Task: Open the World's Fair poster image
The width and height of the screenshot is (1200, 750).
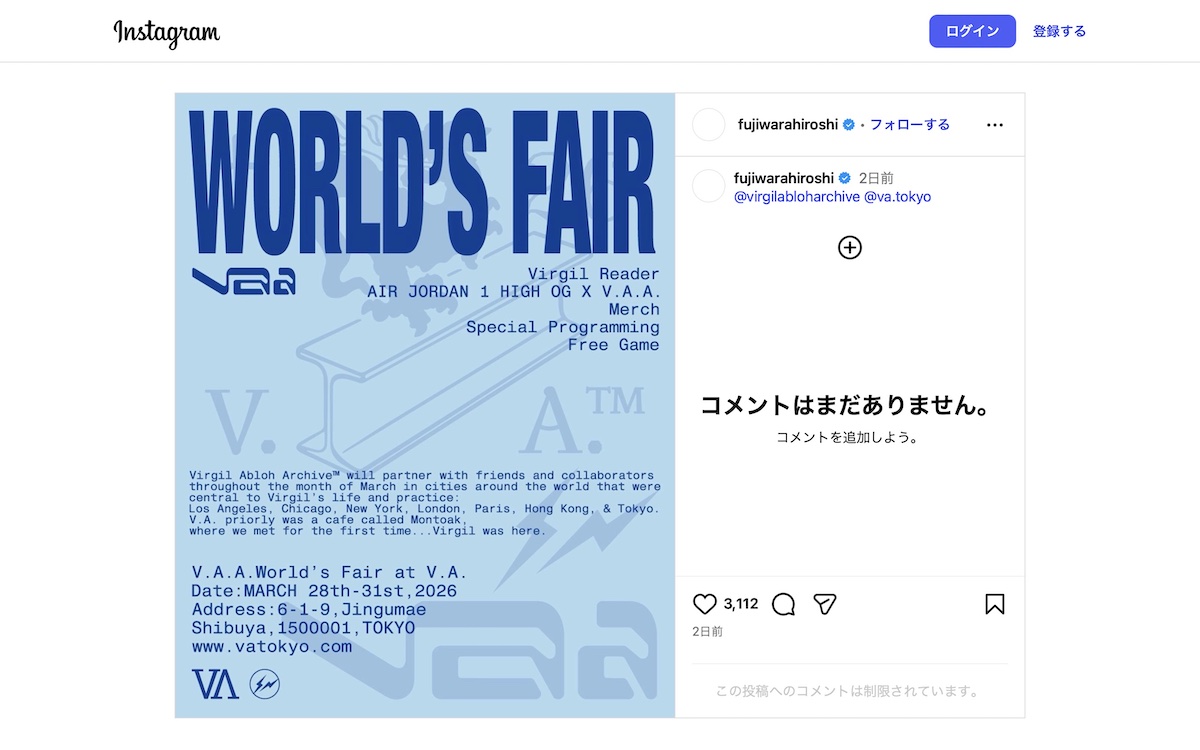Action: pyautogui.click(x=425, y=405)
